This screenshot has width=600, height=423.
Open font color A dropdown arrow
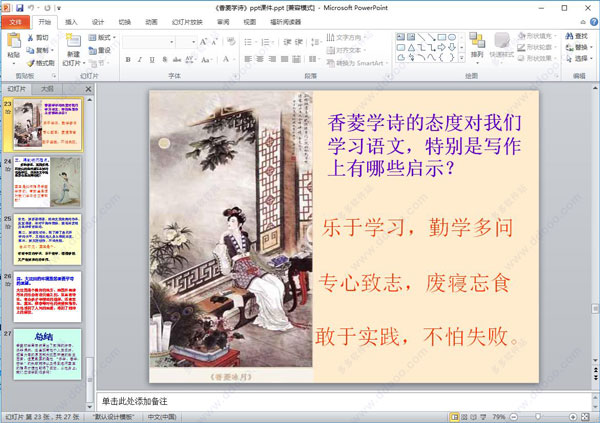(234, 59)
